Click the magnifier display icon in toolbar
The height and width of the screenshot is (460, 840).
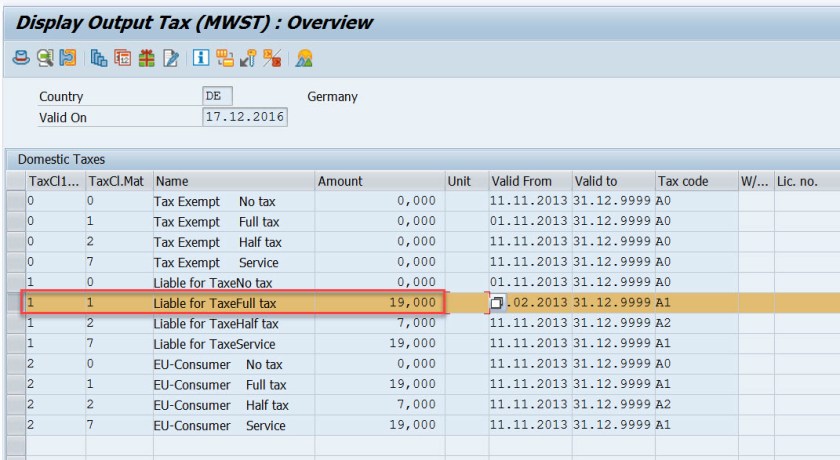pyautogui.click(x=44, y=59)
